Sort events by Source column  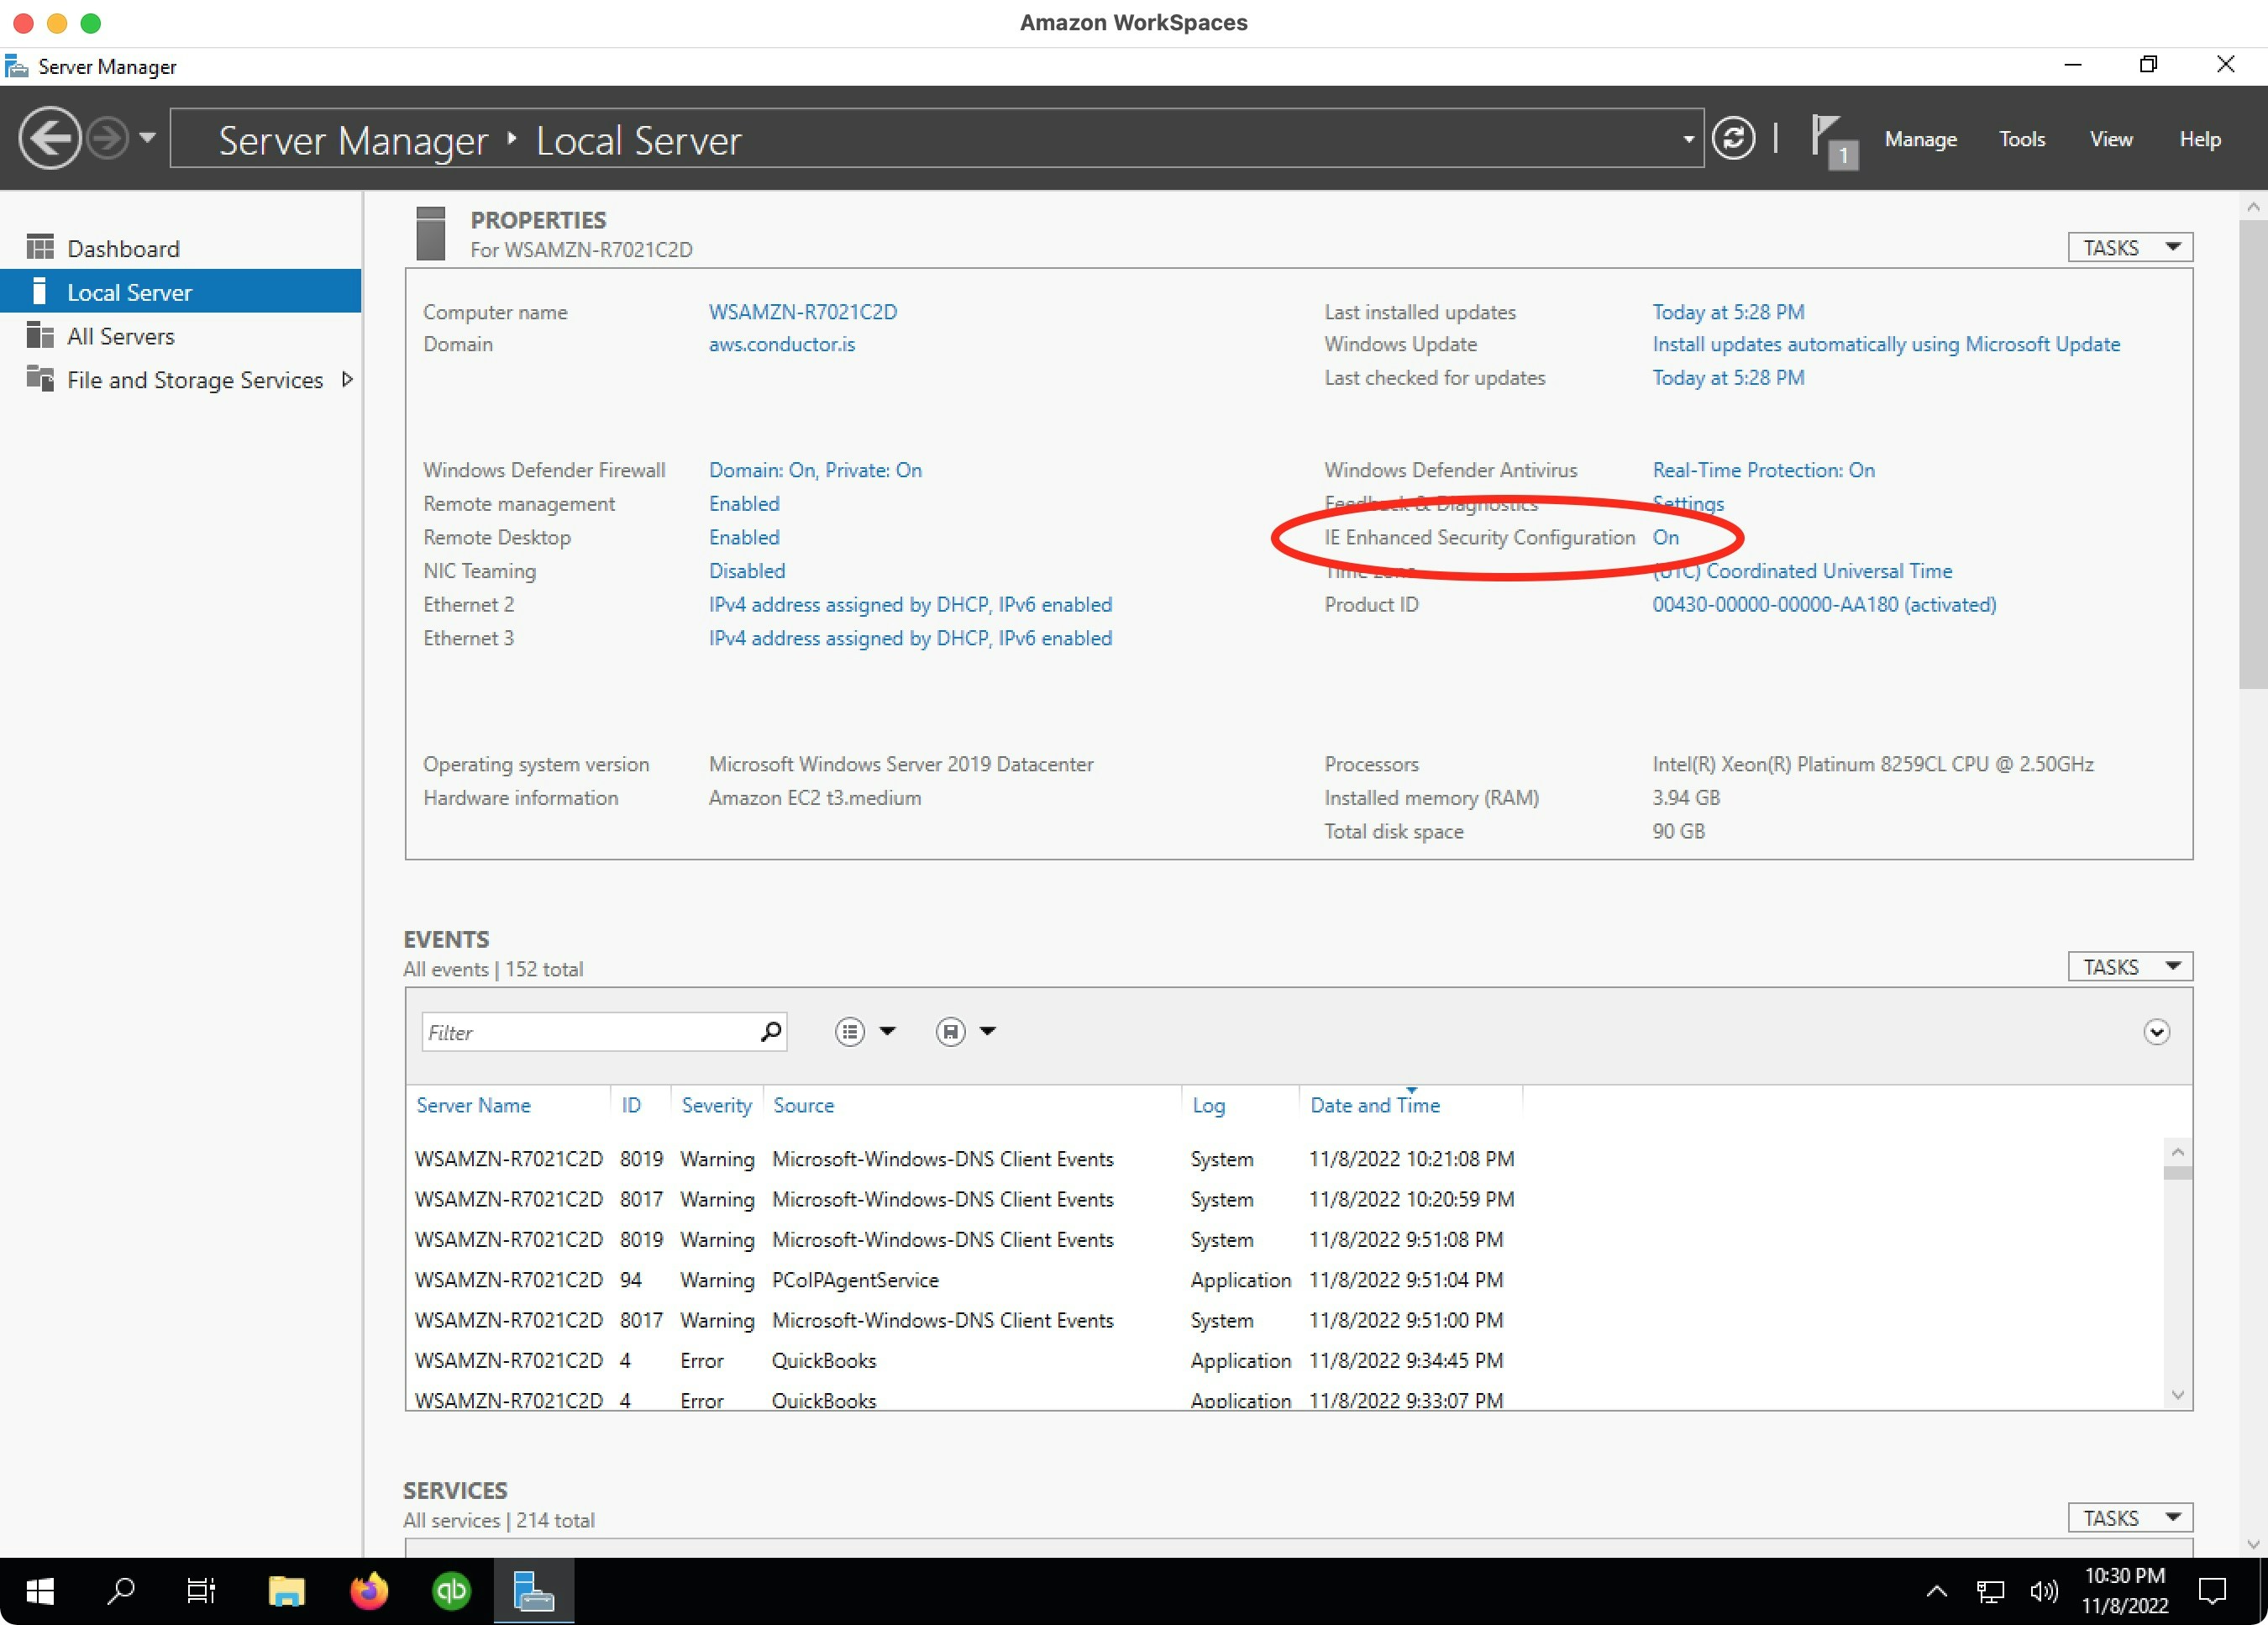(803, 1105)
